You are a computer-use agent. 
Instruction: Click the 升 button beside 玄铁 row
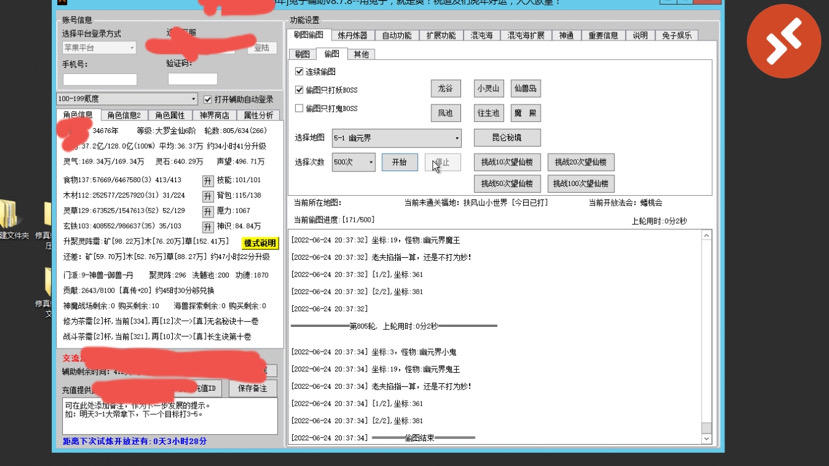tap(207, 227)
